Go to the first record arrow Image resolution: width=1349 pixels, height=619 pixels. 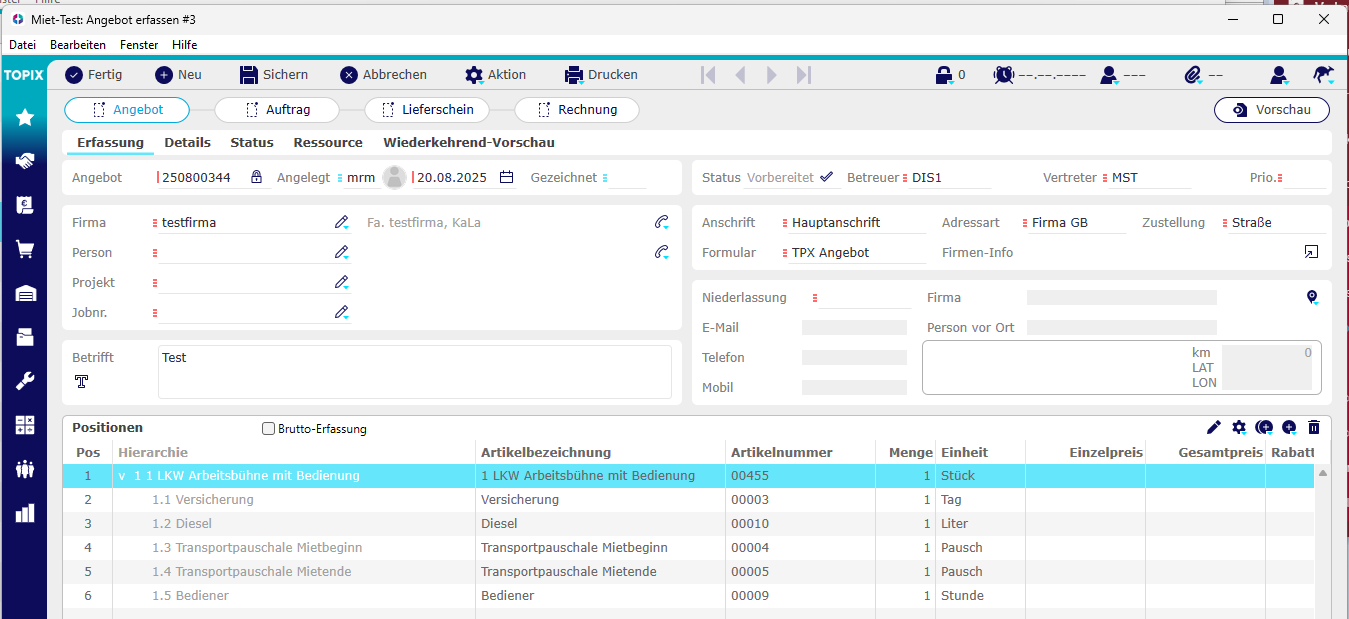(x=709, y=75)
